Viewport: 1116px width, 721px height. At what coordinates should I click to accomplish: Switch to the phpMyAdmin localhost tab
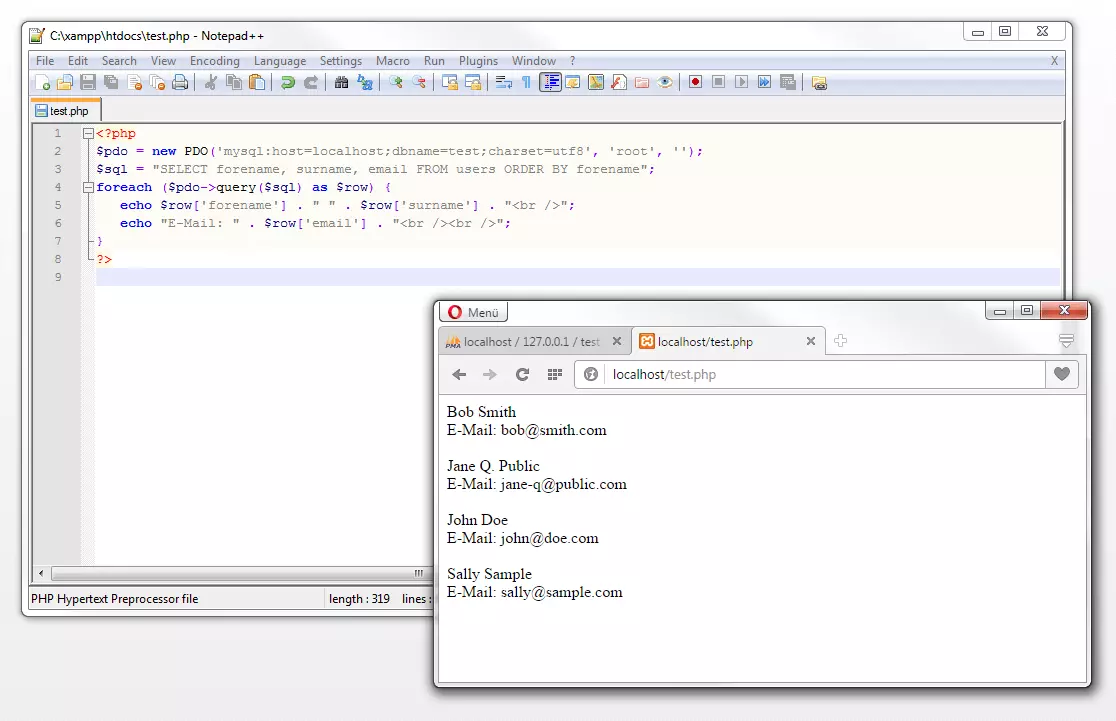tap(530, 341)
